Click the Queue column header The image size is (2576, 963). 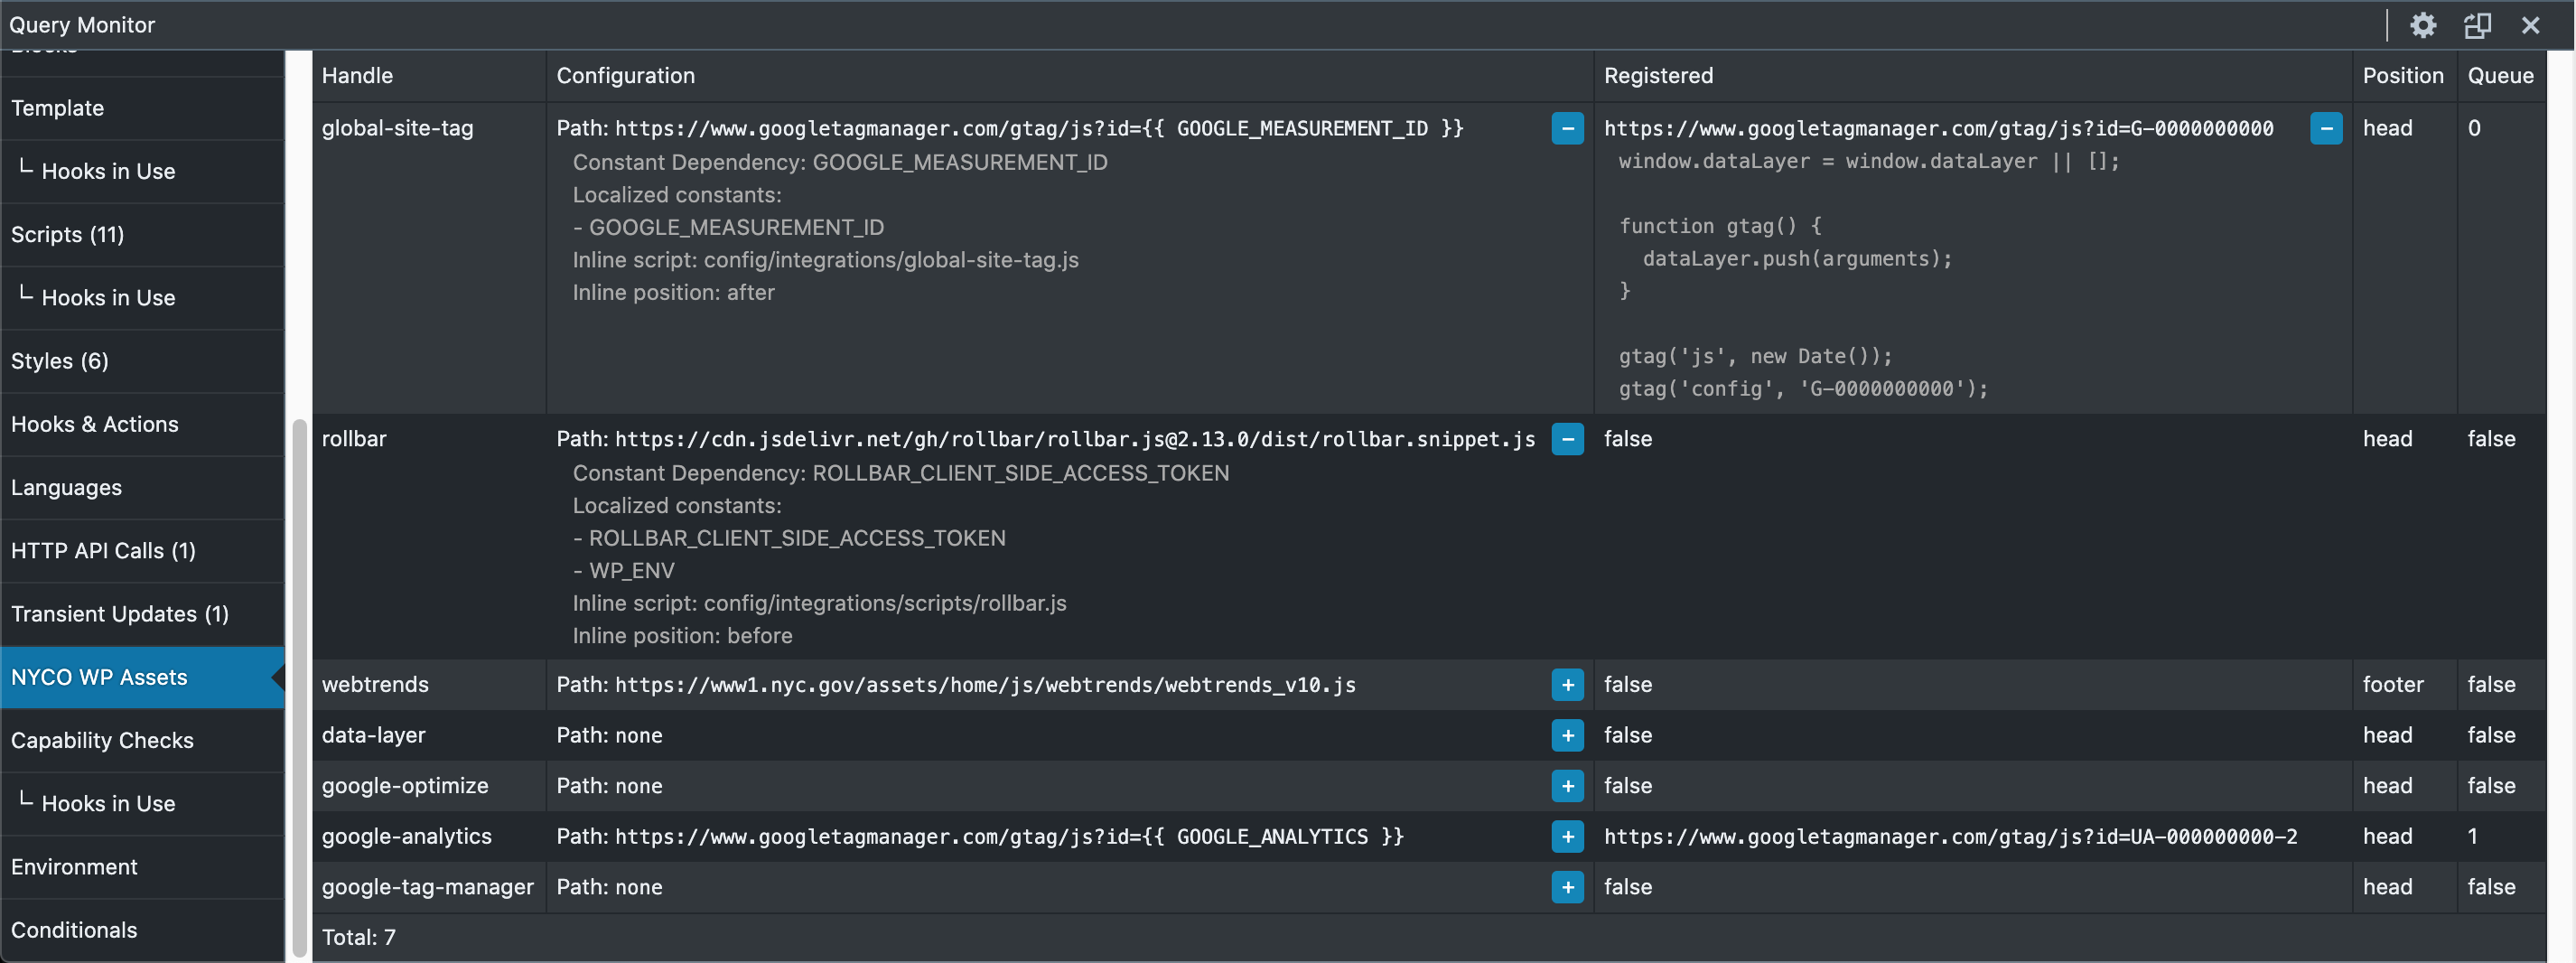(x=2500, y=76)
